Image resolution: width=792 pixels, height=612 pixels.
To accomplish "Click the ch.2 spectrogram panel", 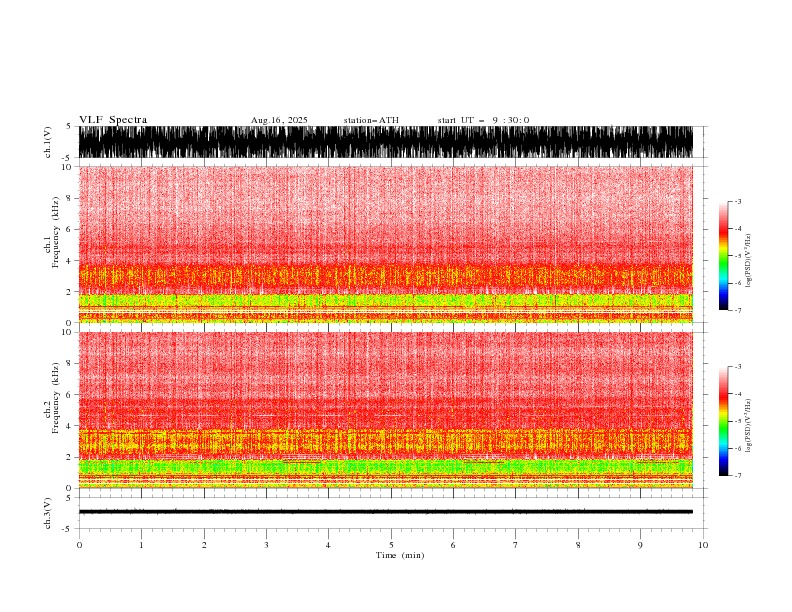I will tap(386, 410).
